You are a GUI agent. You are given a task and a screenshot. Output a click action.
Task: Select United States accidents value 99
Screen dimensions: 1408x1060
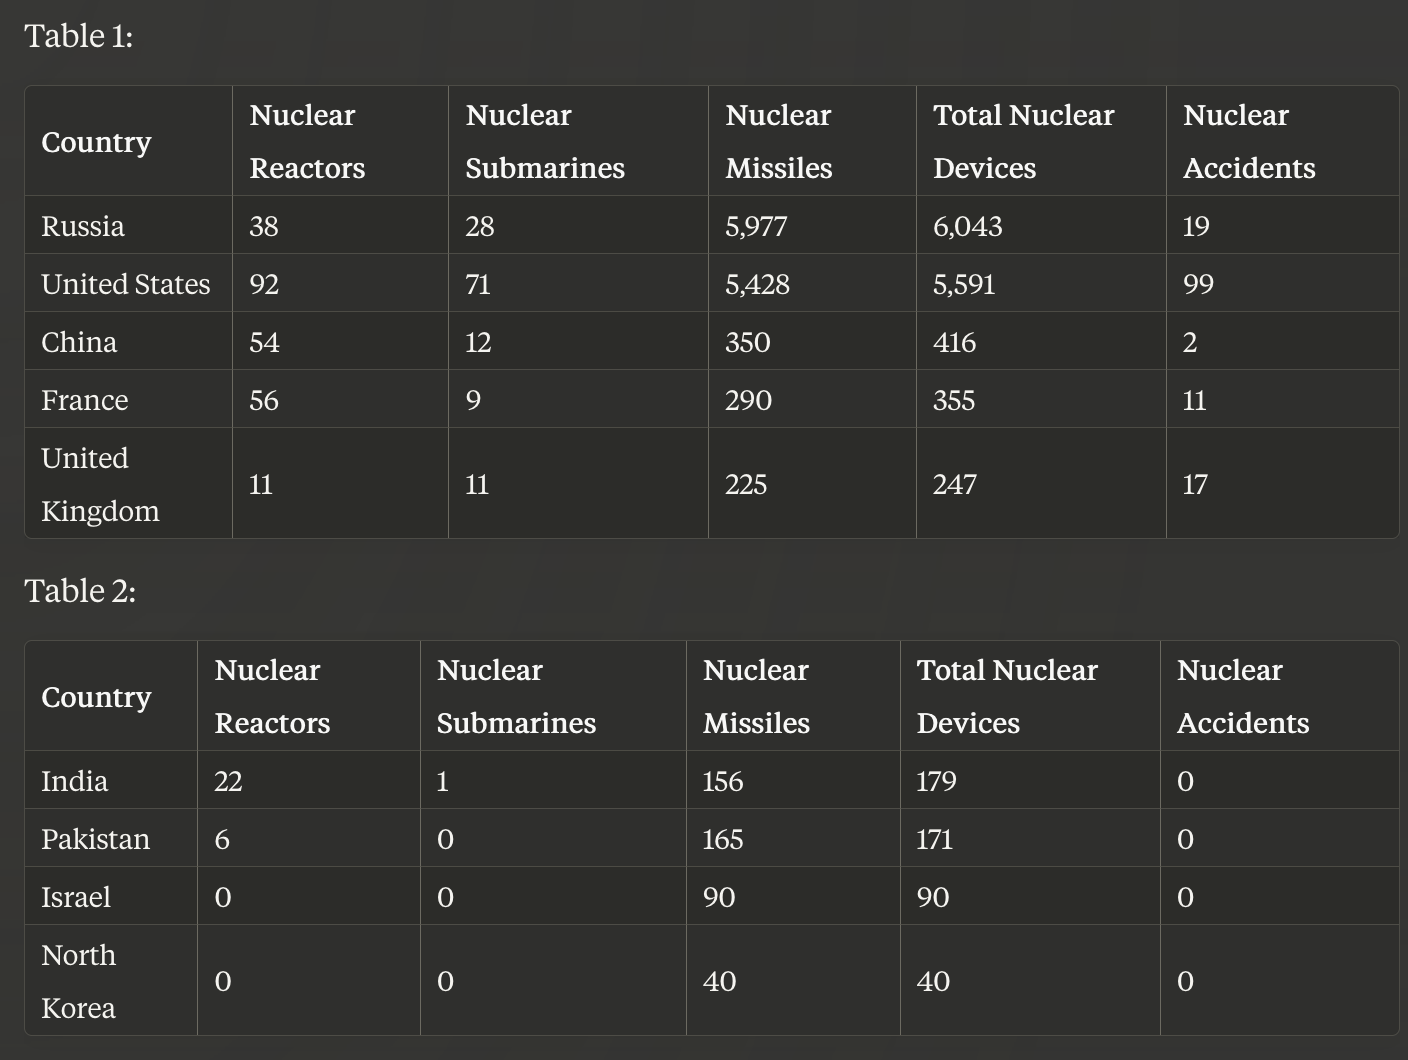(1198, 284)
